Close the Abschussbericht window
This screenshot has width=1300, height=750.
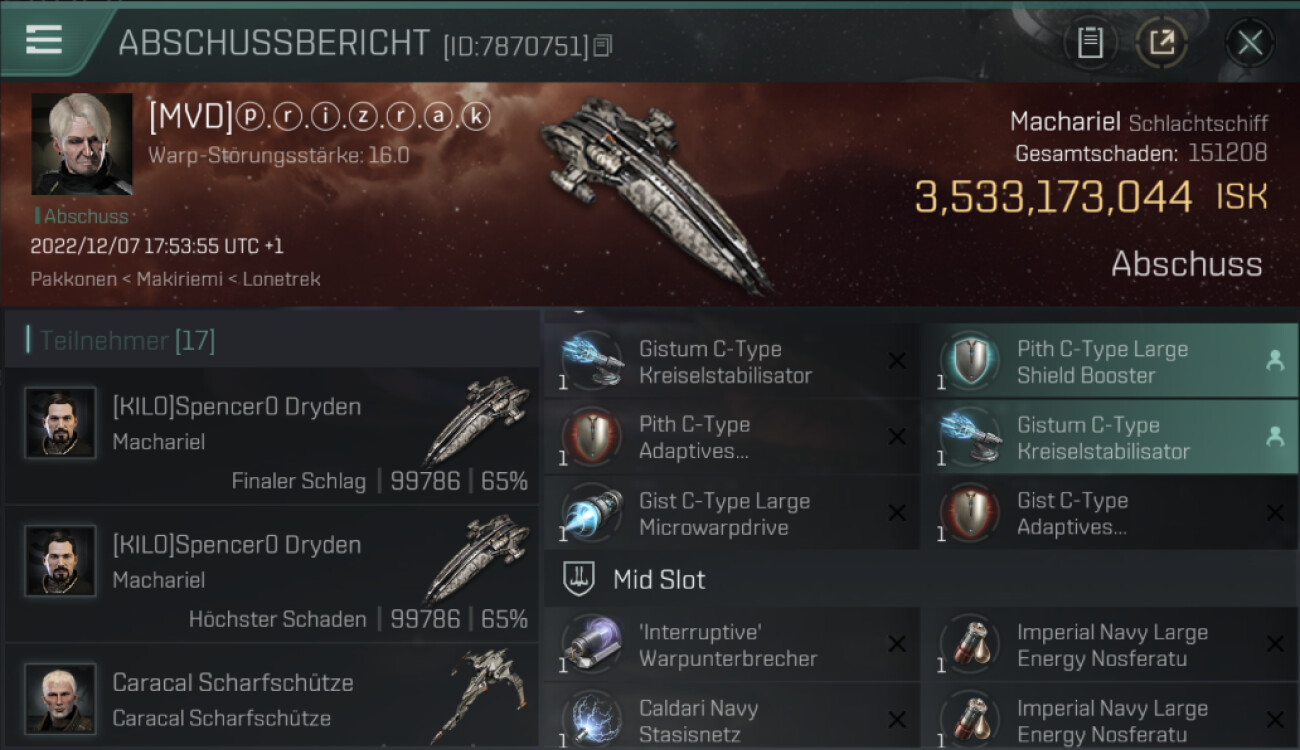tap(1250, 43)
